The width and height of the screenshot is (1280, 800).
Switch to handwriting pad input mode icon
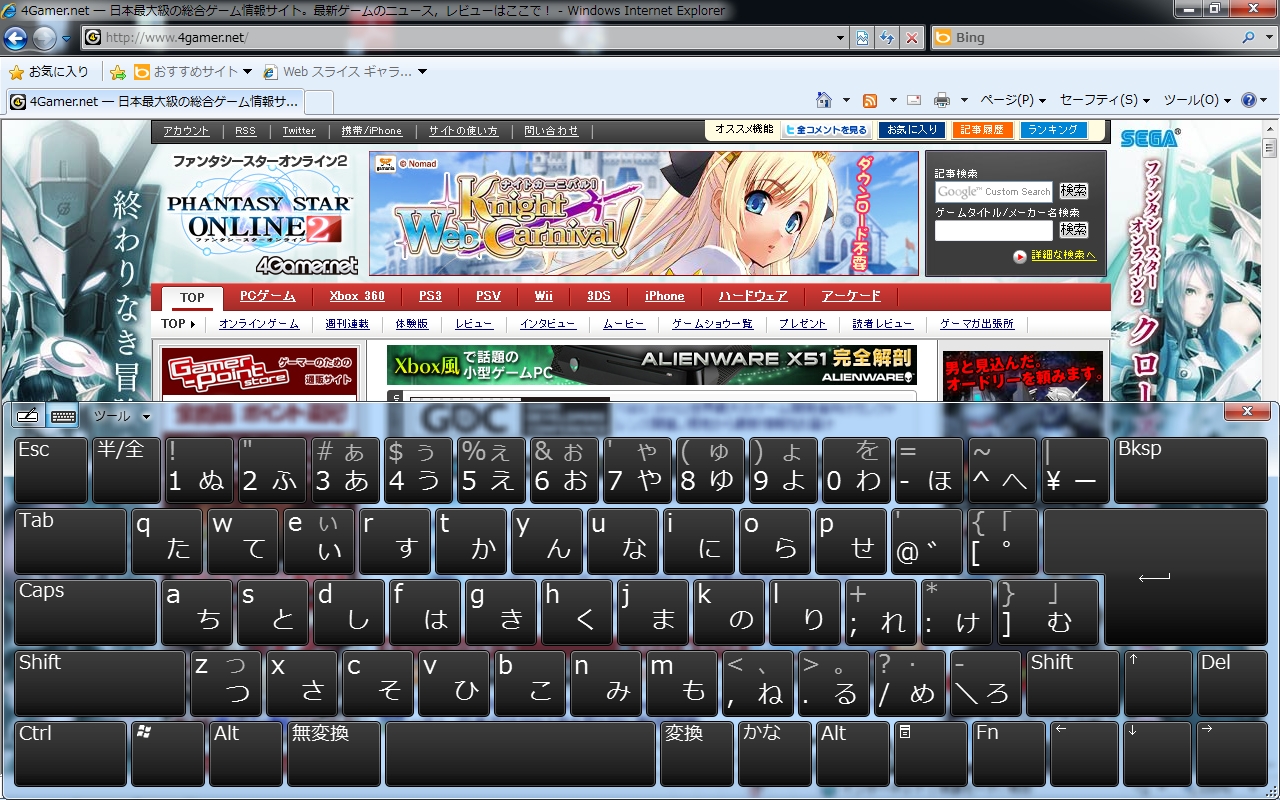pos(28,415)
